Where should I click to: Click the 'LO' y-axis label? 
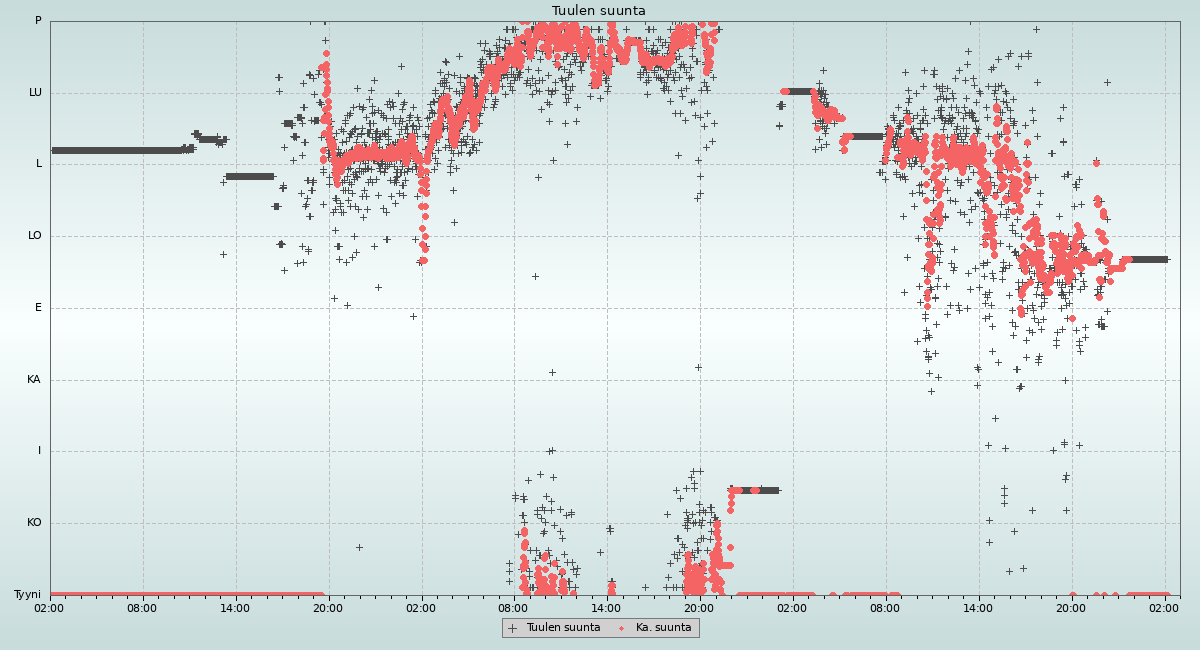pyautogui.click(x=35, y=236)
